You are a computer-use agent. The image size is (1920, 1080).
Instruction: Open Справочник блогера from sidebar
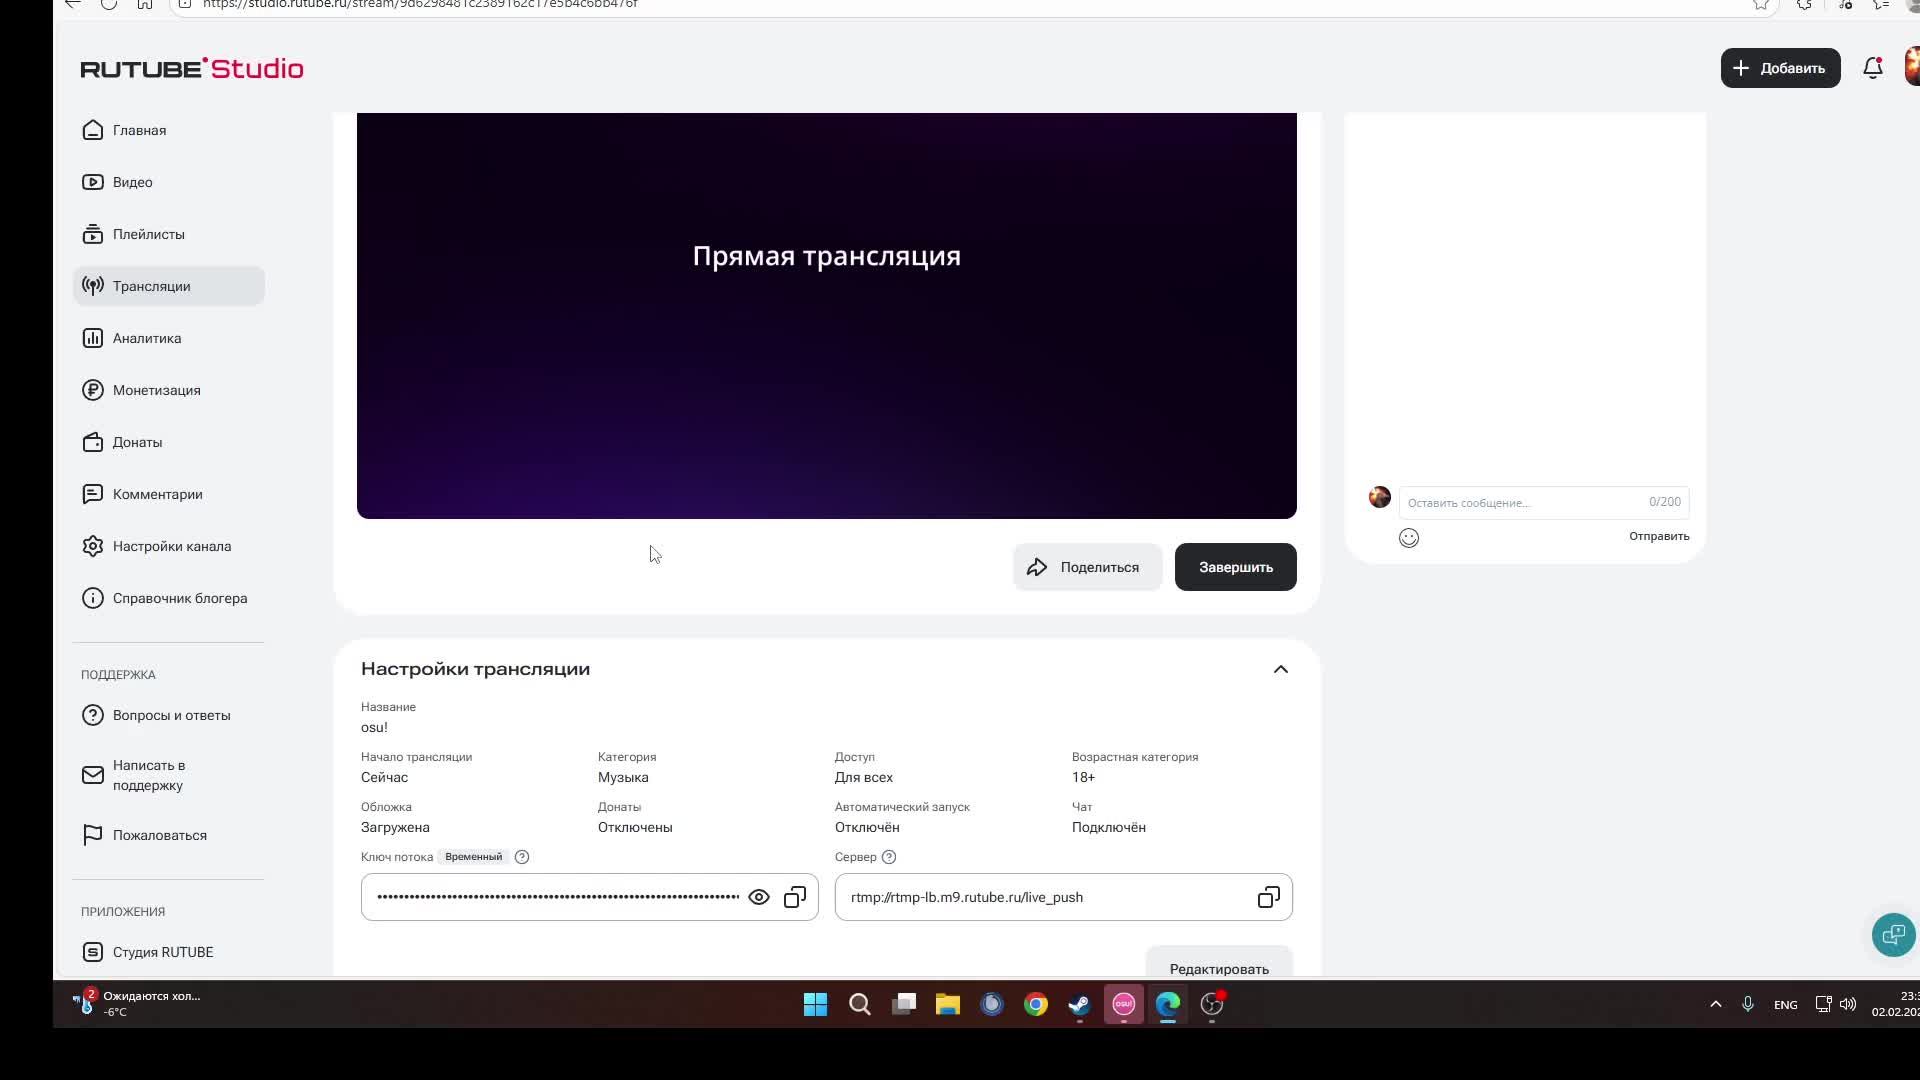[180, 598]
